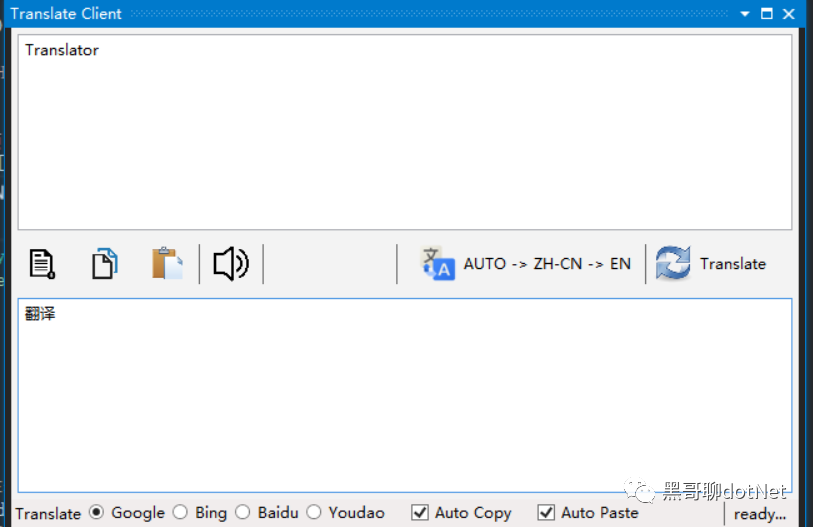The height and width of the screenshot is (527, 813).
Task: Click into the source text box containing Translator
Action: tap(405, 132)
